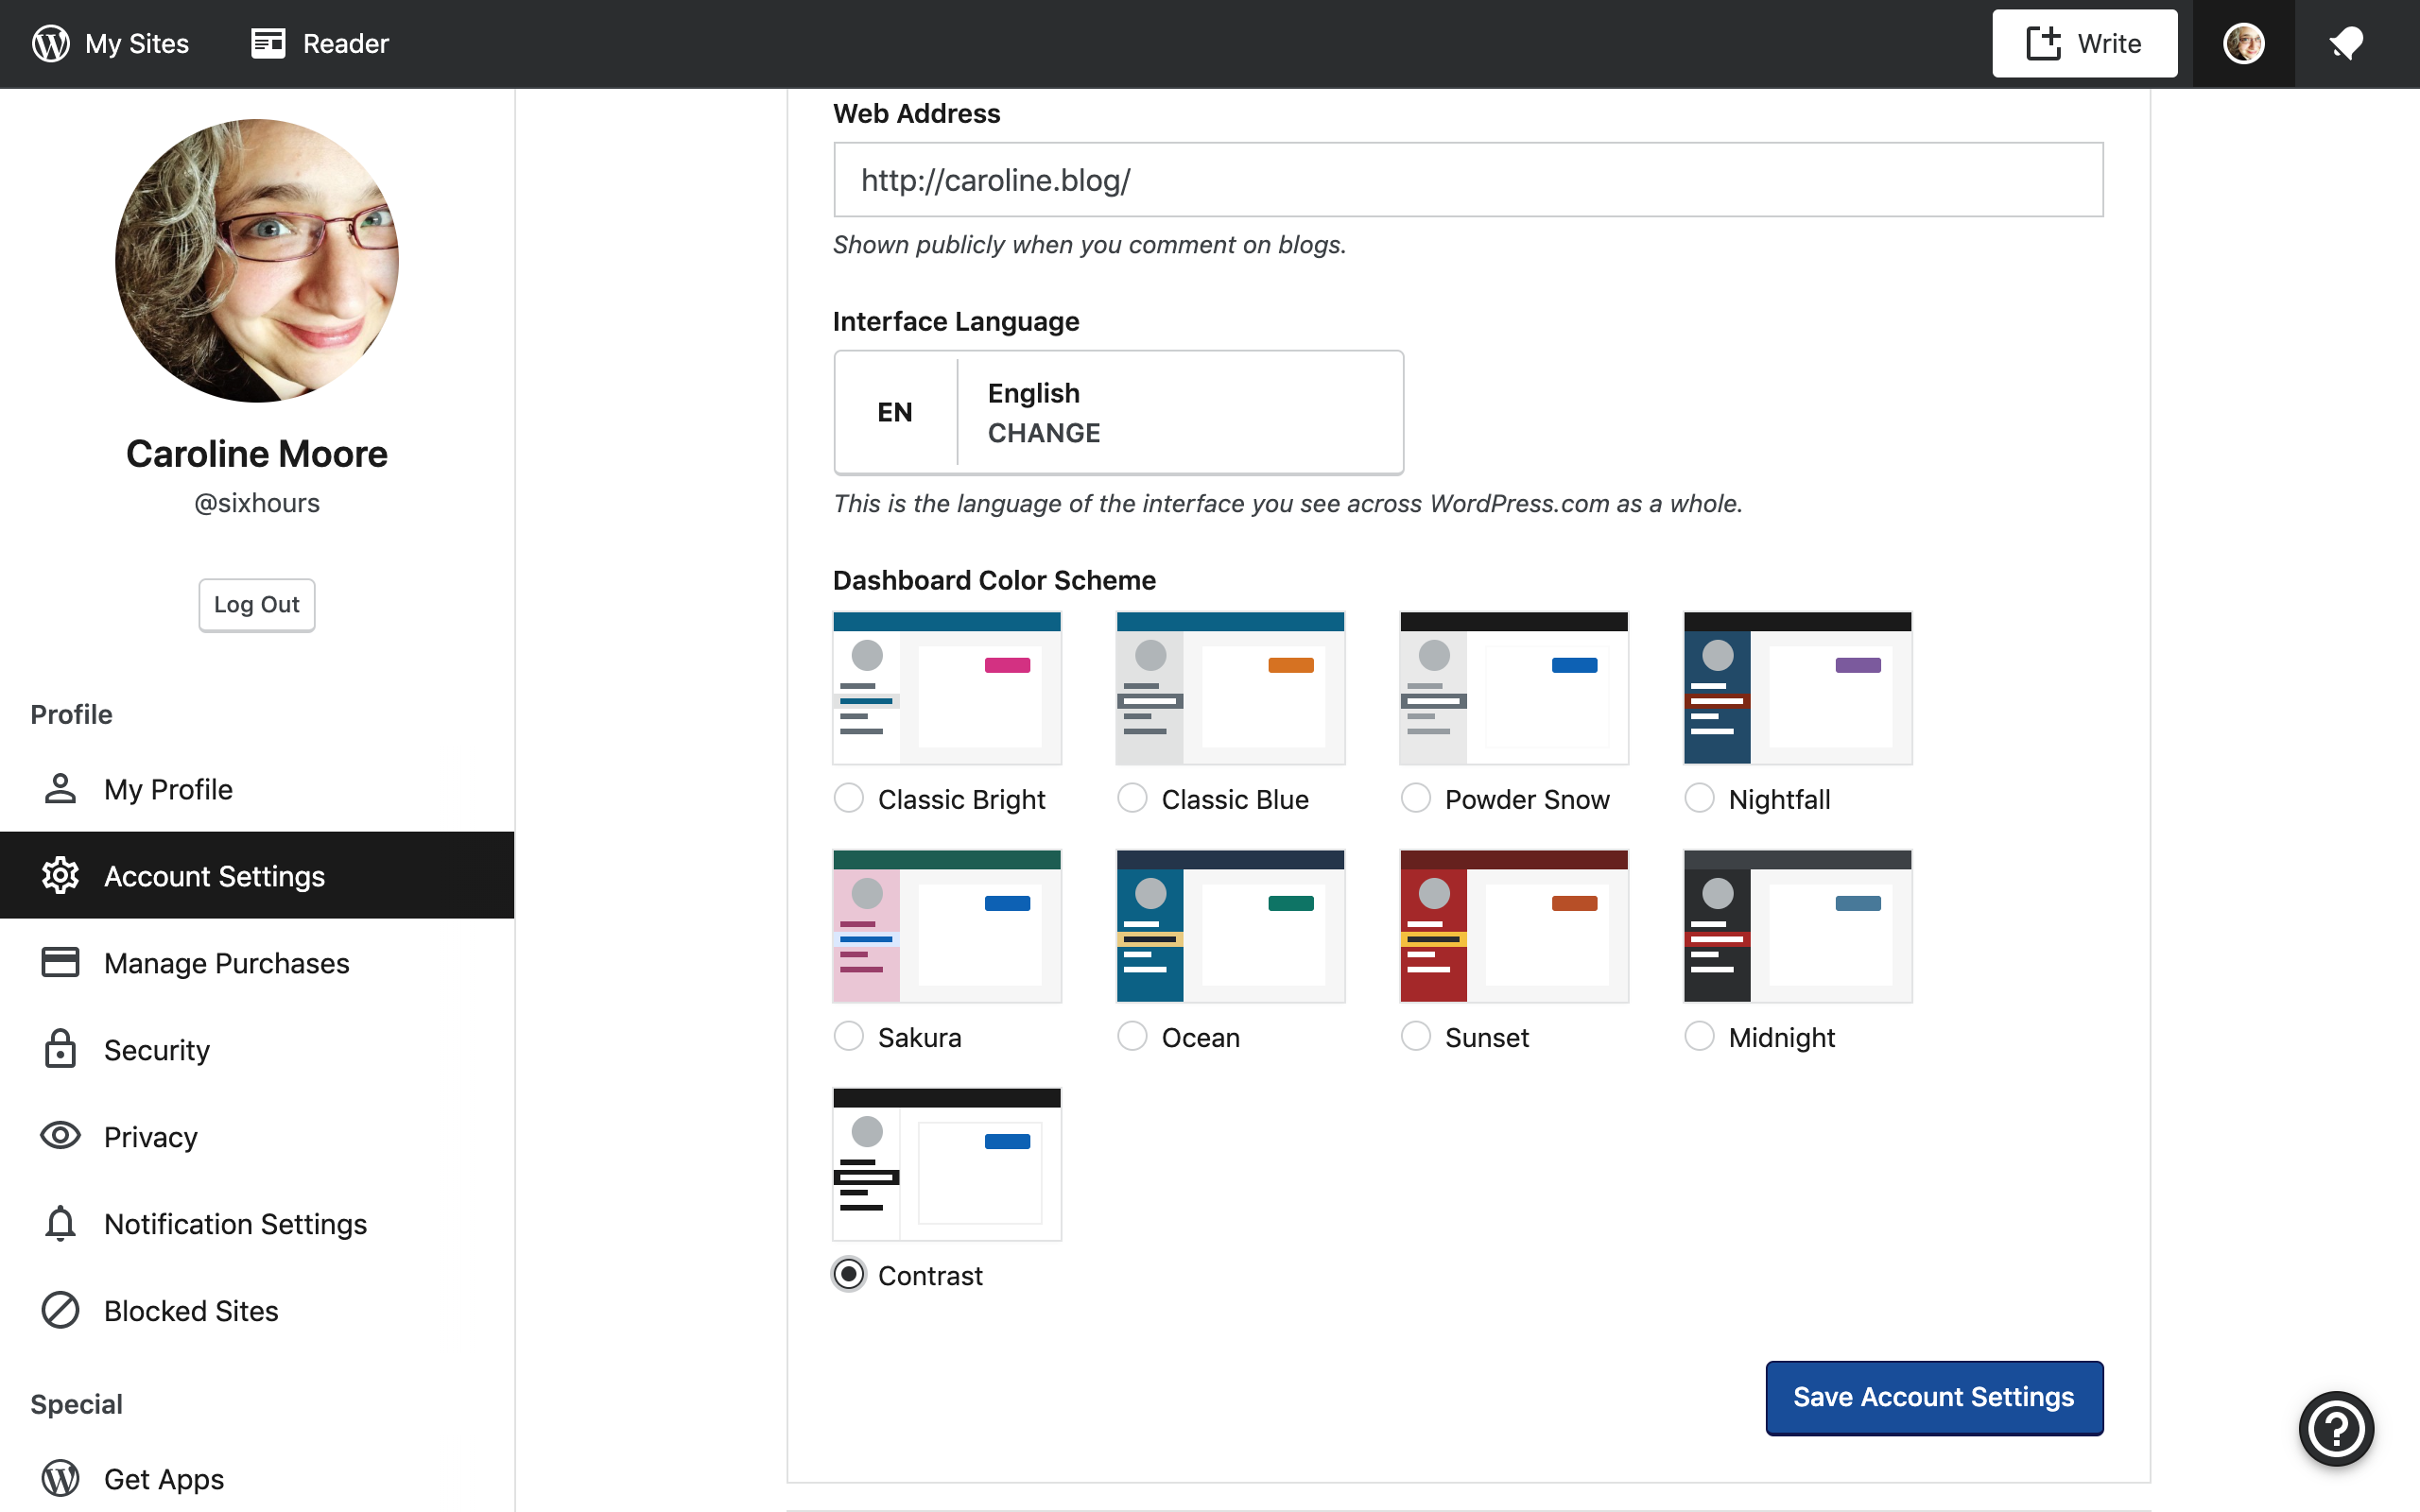Image resolution: width=2420 pixels, height=1512 pixels.
Task: Switch to the Reader section
Action: tap(318, 43)
